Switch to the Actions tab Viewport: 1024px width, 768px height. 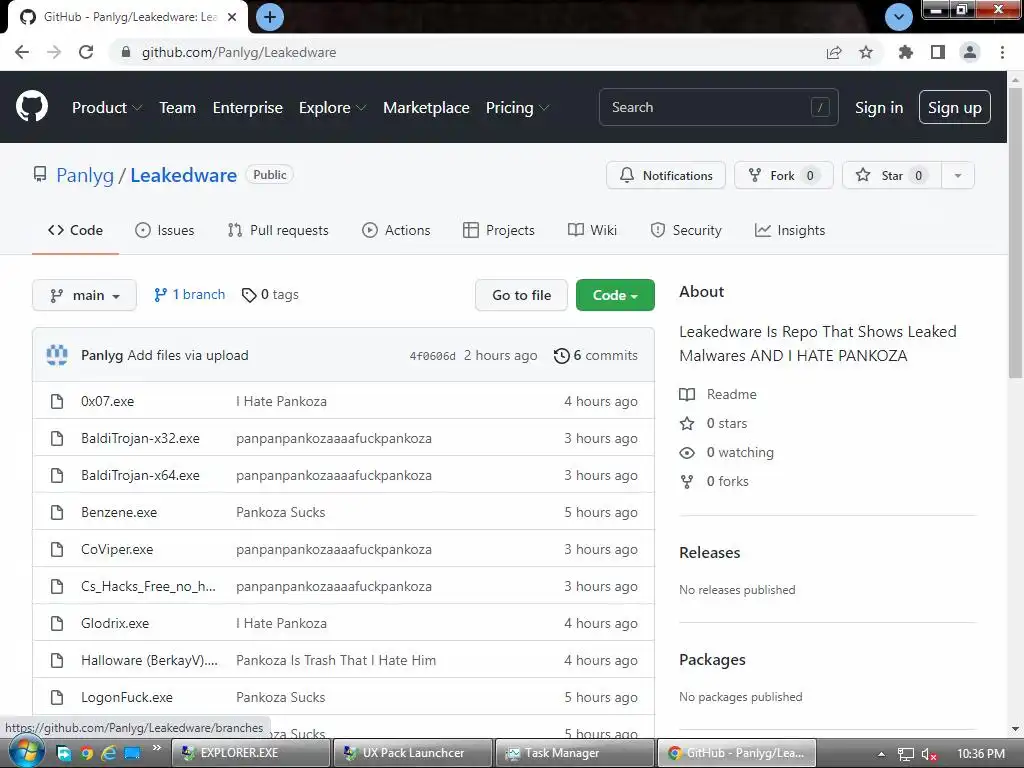tap(396, 230)
